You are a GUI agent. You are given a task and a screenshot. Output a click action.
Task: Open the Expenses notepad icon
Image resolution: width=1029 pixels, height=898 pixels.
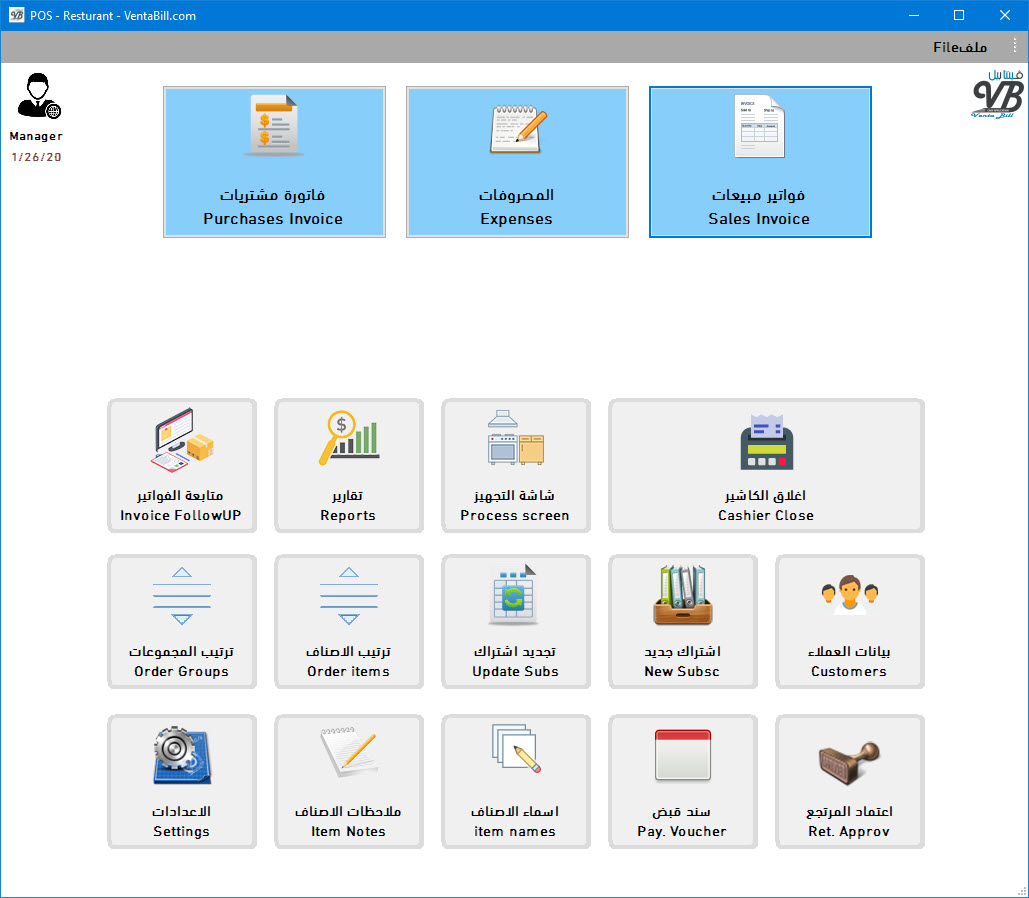518,129
